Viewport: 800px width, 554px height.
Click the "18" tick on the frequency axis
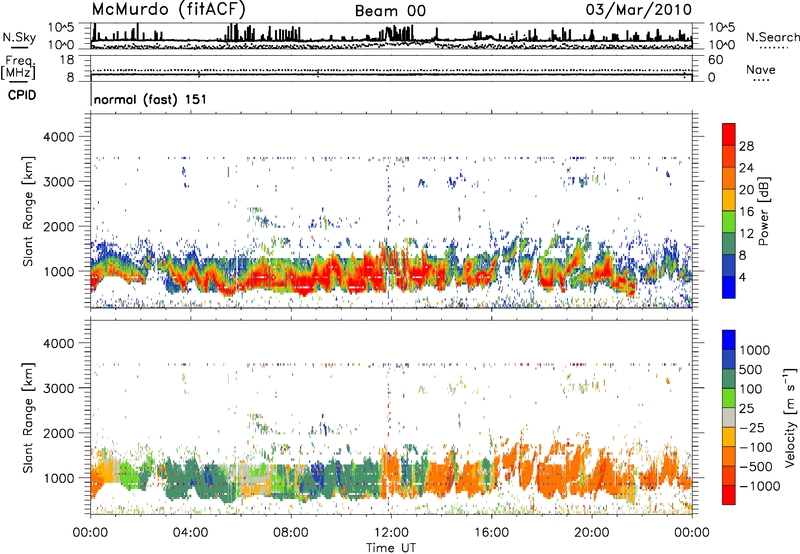tap(67, 60)
